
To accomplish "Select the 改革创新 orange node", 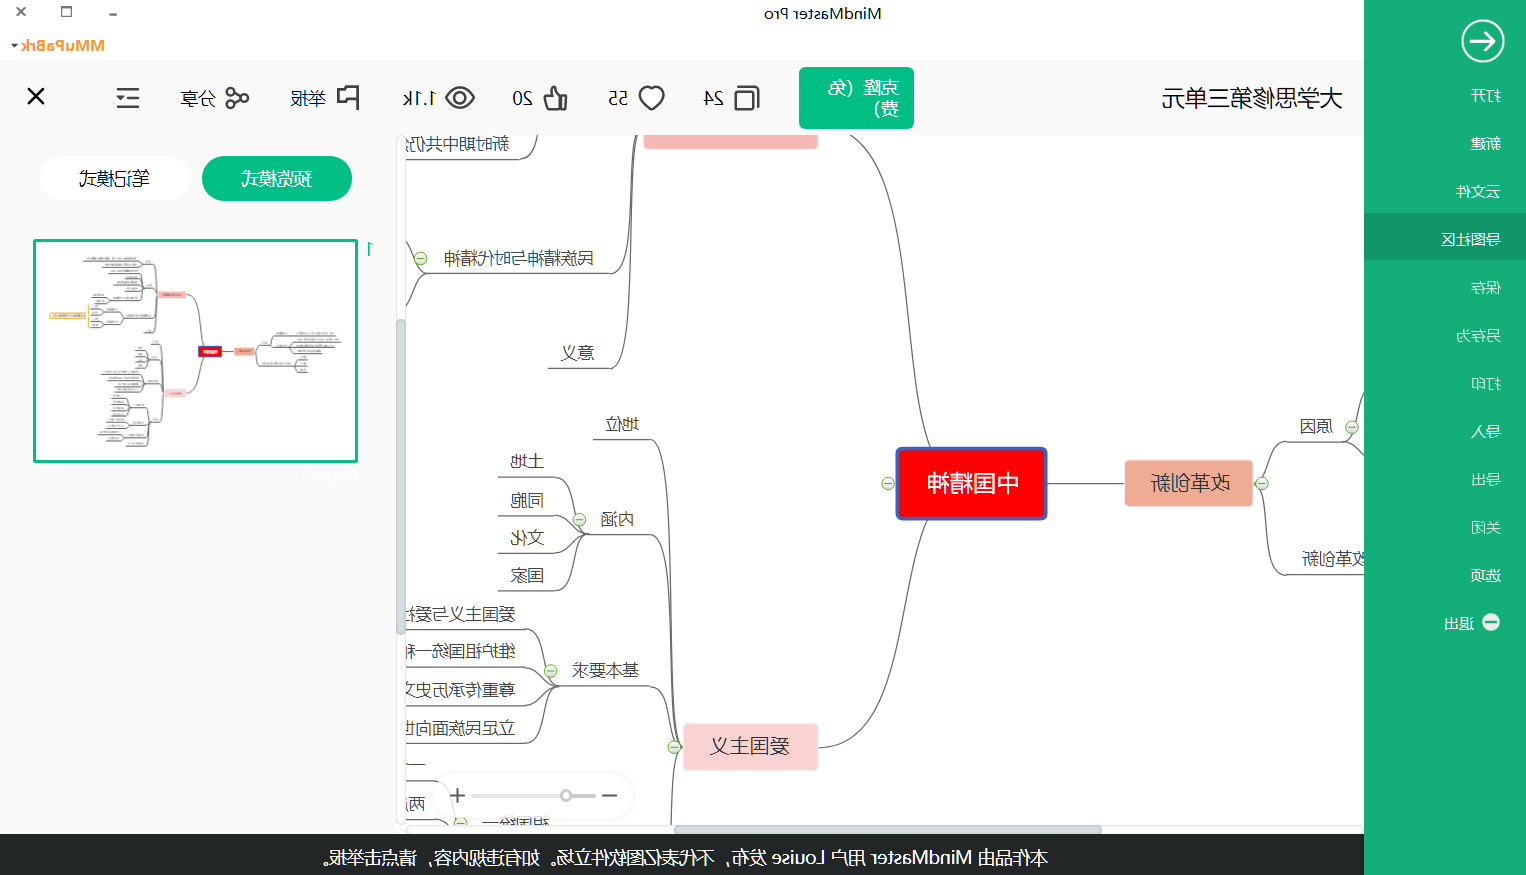I will (1189, 484).
